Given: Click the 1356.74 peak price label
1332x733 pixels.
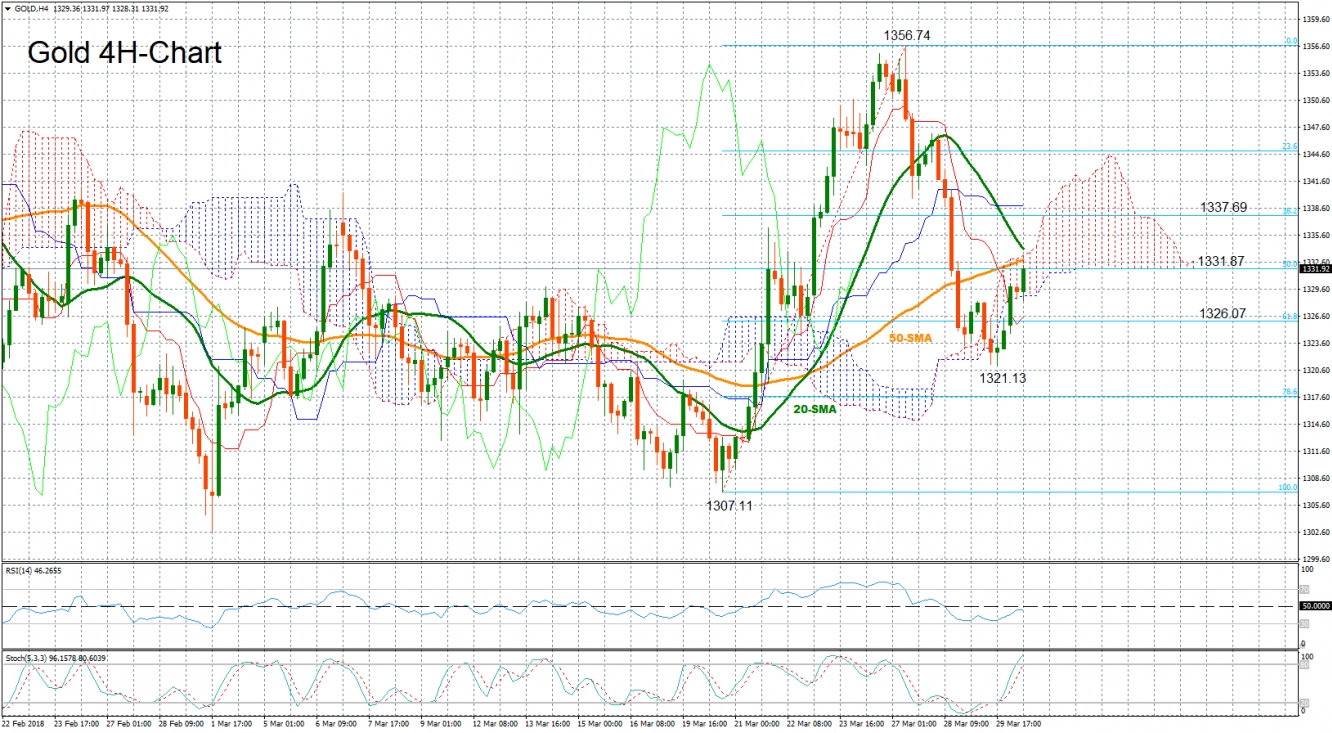Looking at the screenshot, I should 906,35.
